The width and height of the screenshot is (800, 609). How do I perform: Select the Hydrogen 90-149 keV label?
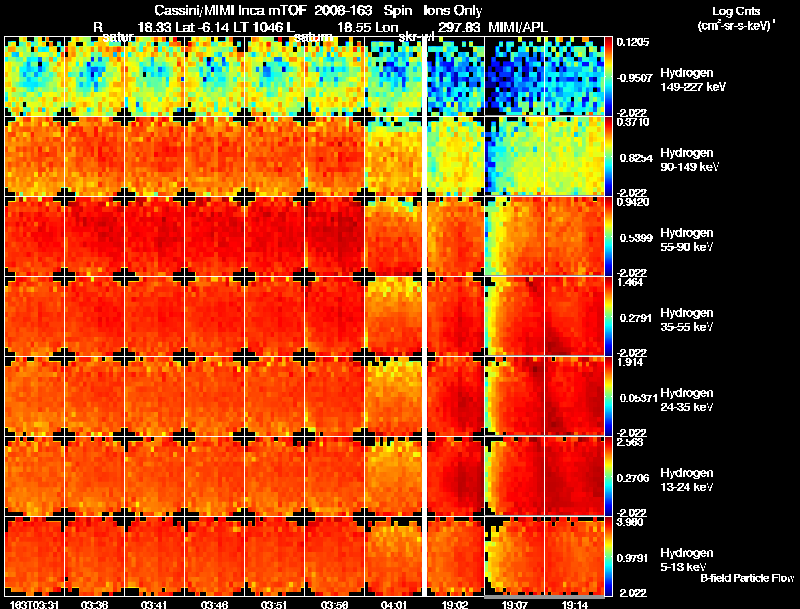tap(689, 160)
